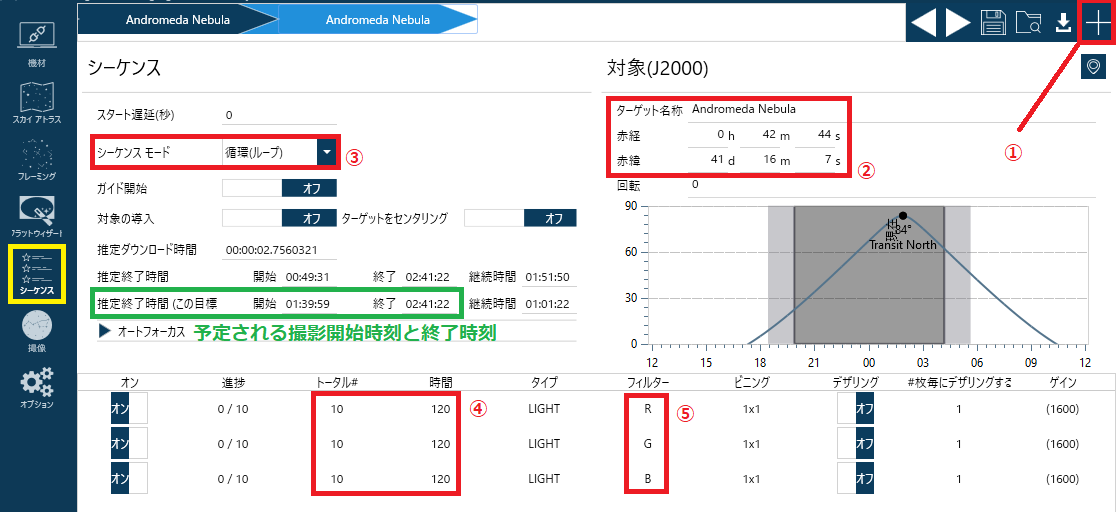The width and height of the screenshot is (1116, 512).
Task: Toggle the オン switch in the R filter row
Action: [129, 409]
